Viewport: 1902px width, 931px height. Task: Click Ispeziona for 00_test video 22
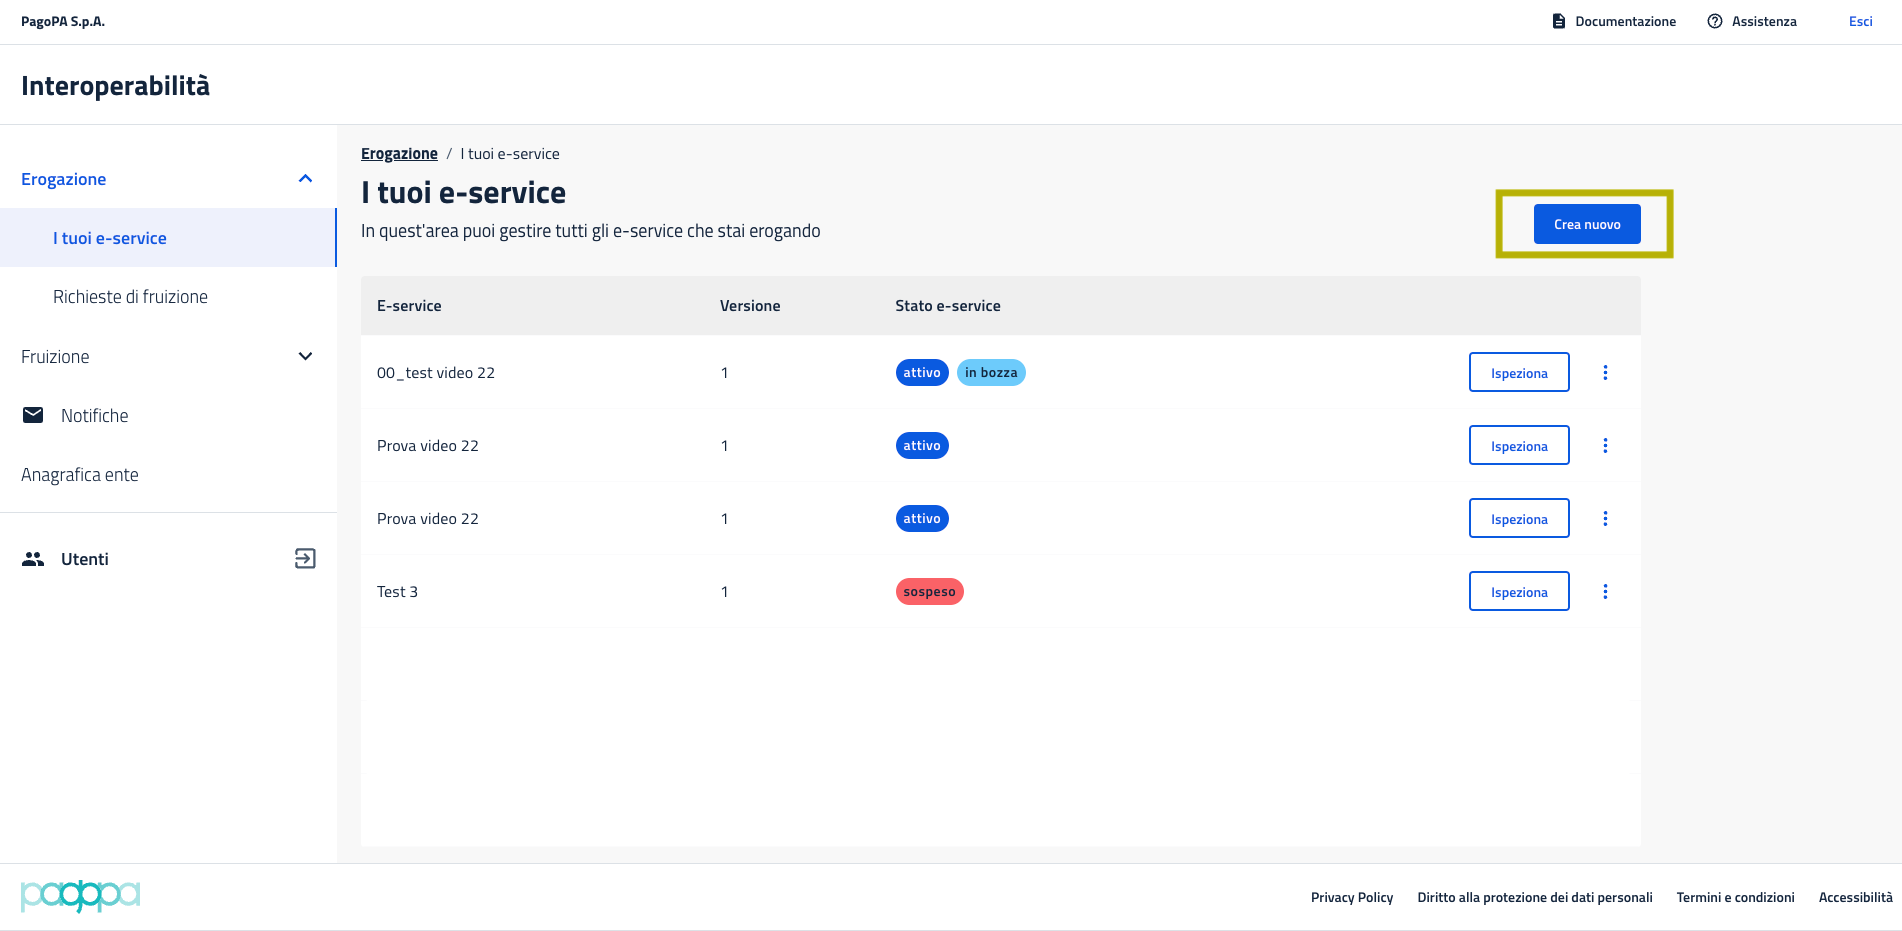(1518, 372)
